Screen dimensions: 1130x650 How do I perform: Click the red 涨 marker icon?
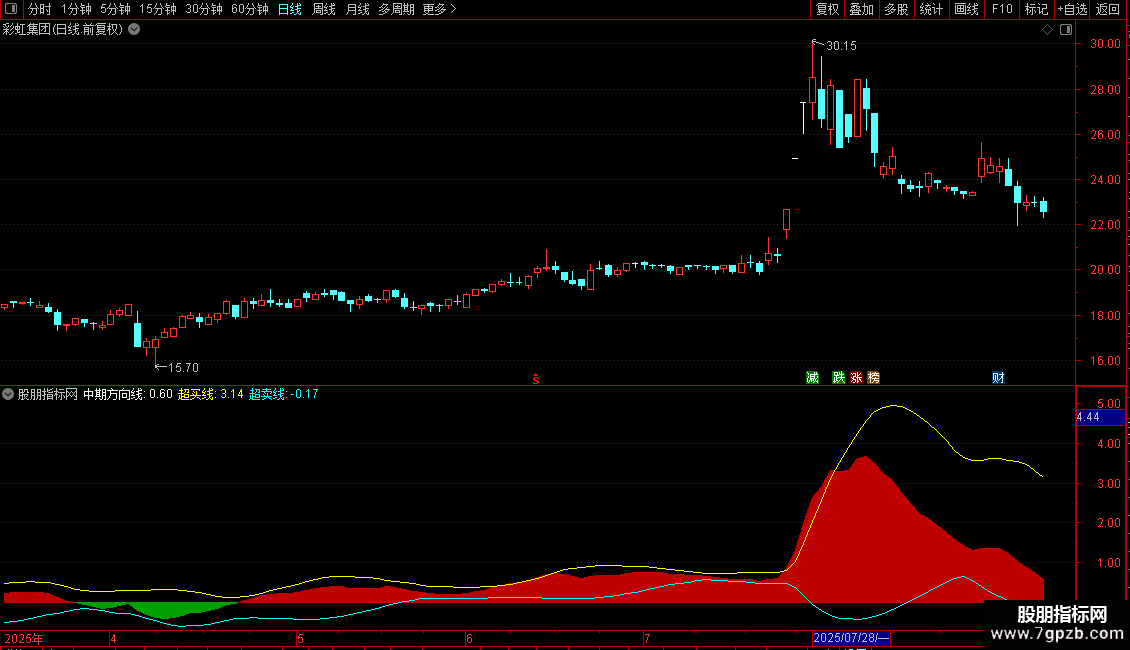[x=856, y=378]
